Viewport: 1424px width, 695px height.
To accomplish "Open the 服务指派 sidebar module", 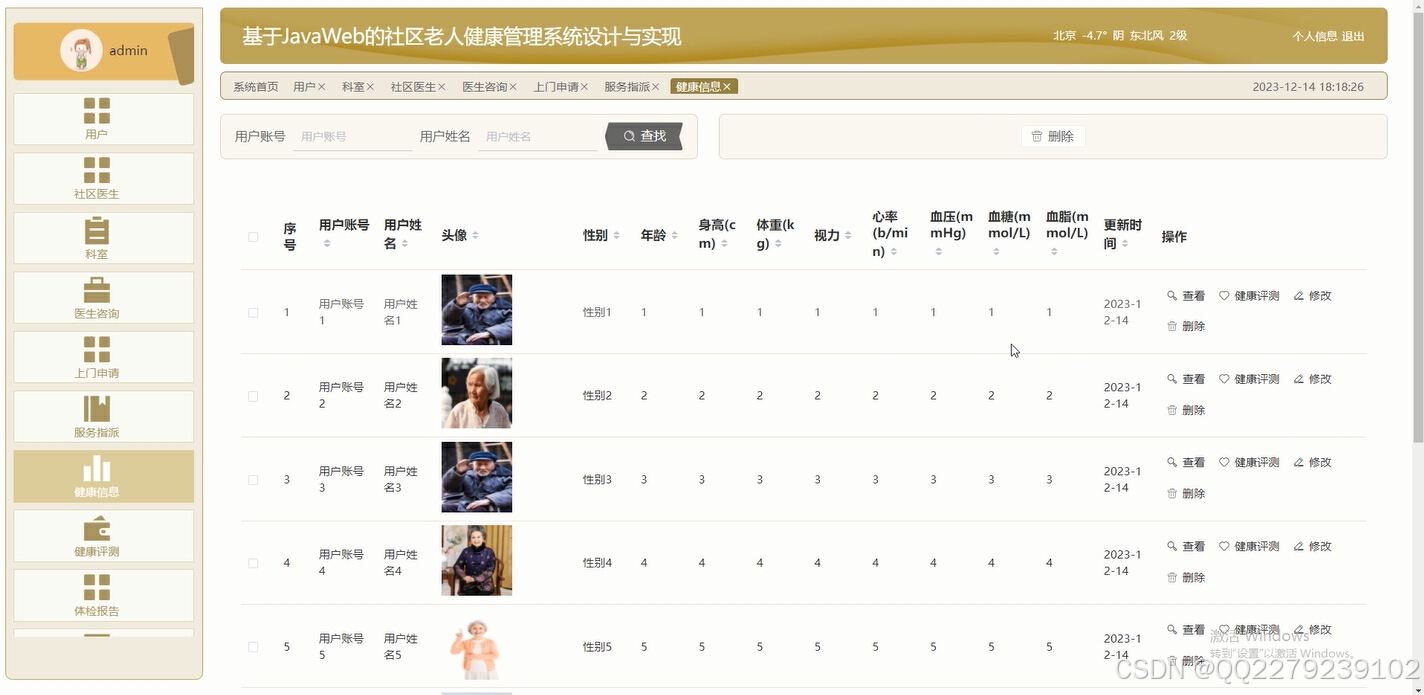I will (x=103, y=416).
